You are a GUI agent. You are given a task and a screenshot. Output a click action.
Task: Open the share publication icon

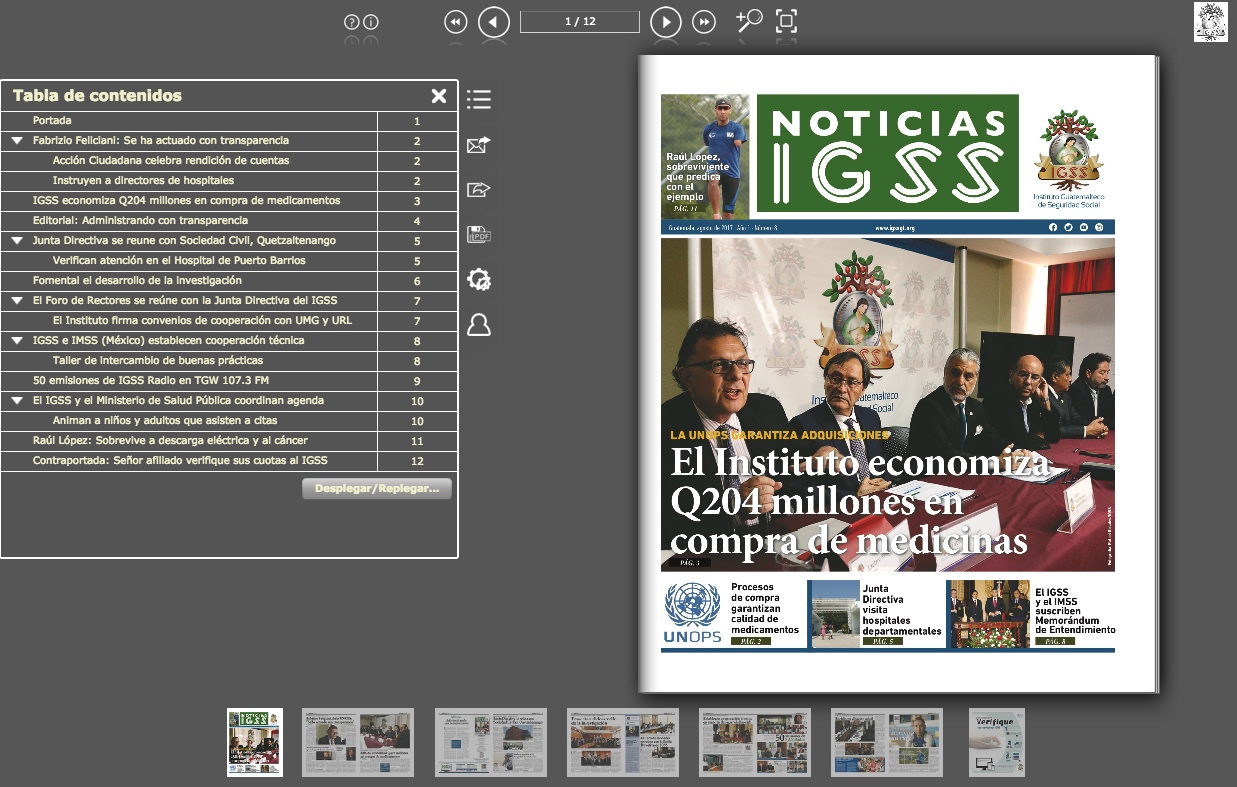[x=479, y=190]
